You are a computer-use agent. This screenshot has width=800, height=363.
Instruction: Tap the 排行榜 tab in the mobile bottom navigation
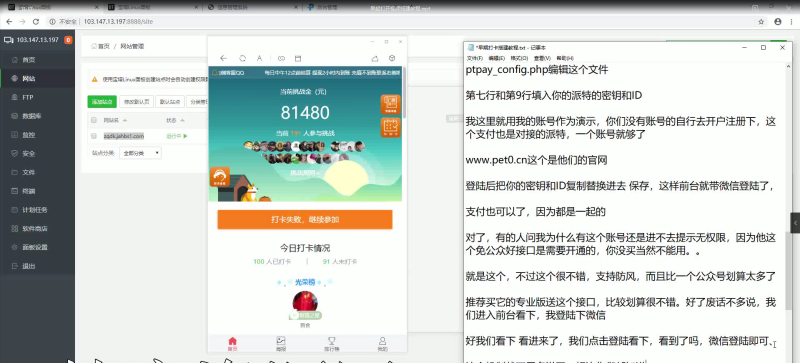332,344
